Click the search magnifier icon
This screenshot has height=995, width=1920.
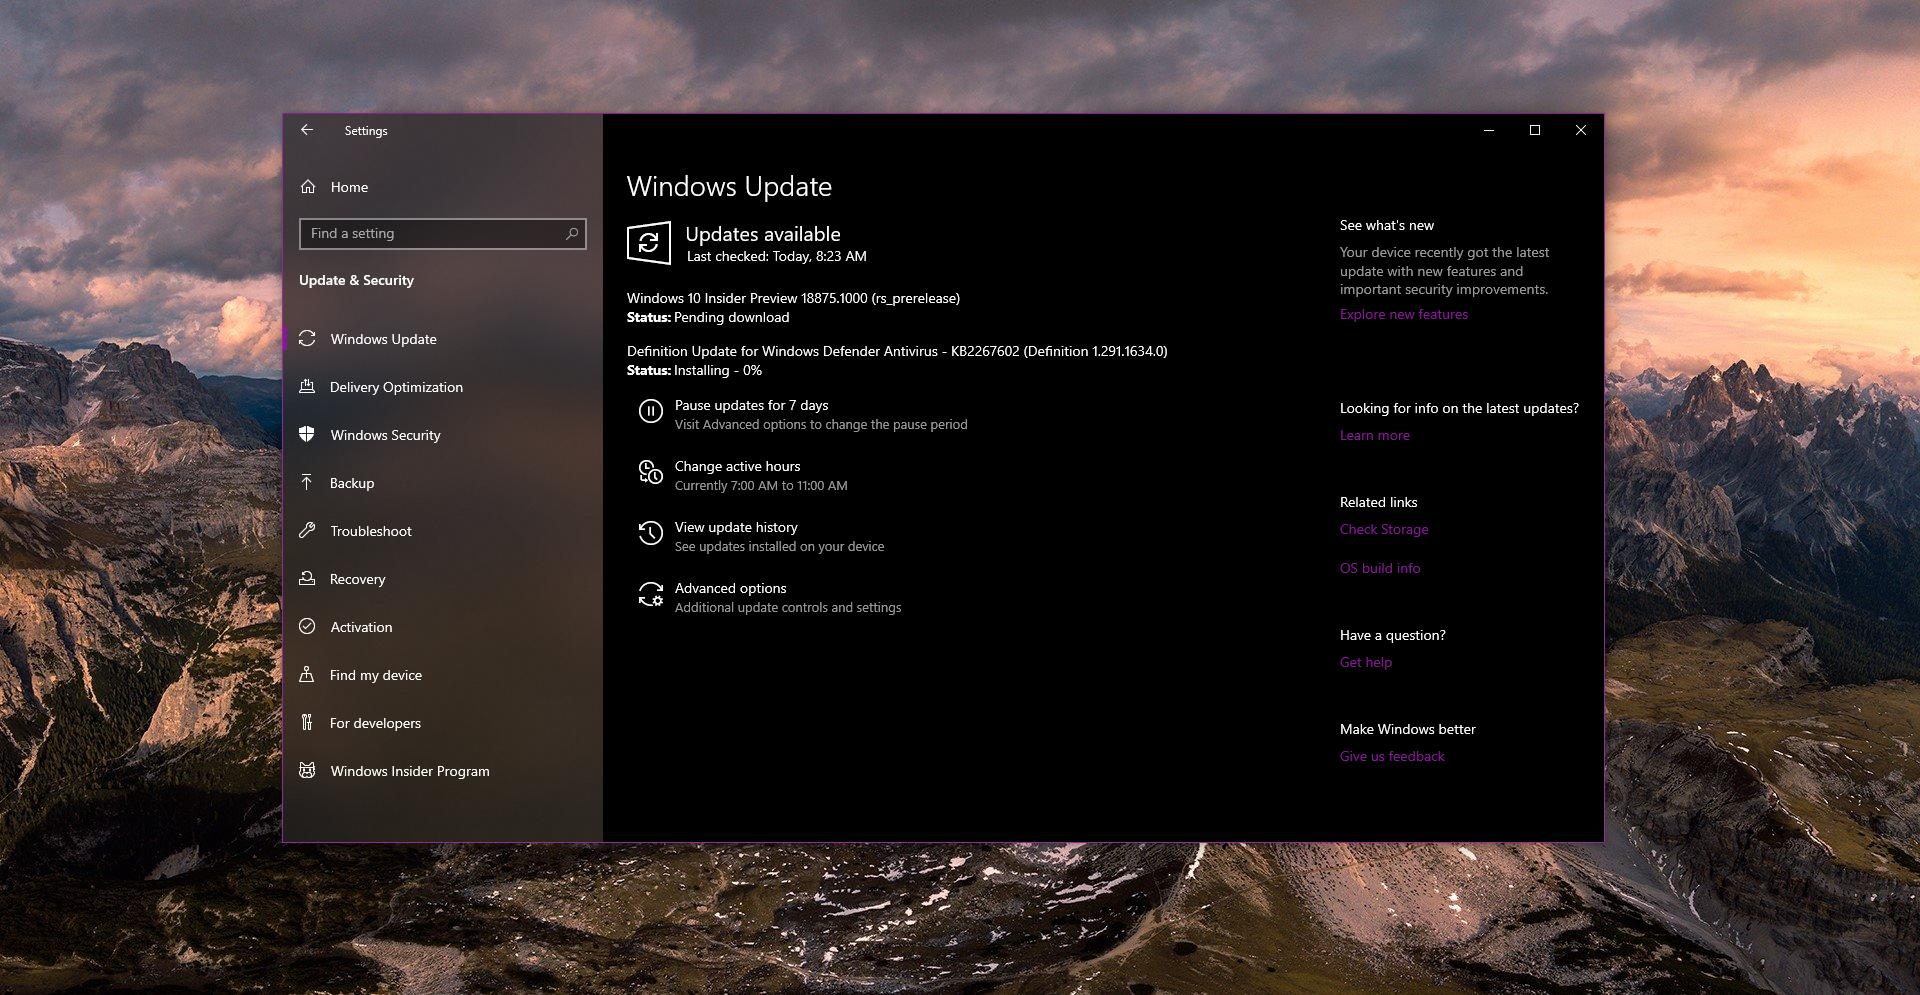pyautogui.click(x=572, y=233)
